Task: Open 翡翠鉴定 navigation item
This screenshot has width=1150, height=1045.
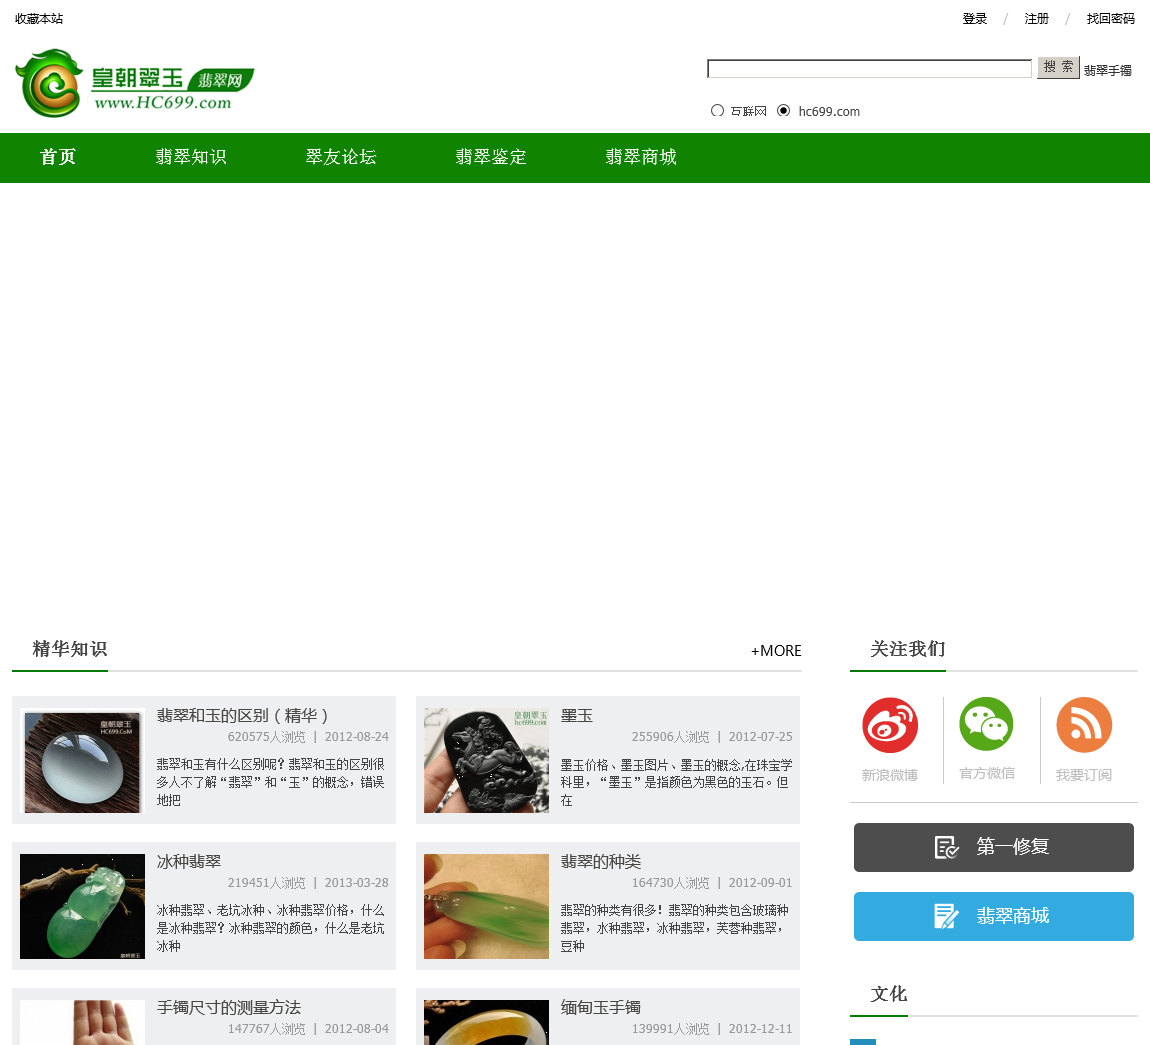Action: coord(491,157)
